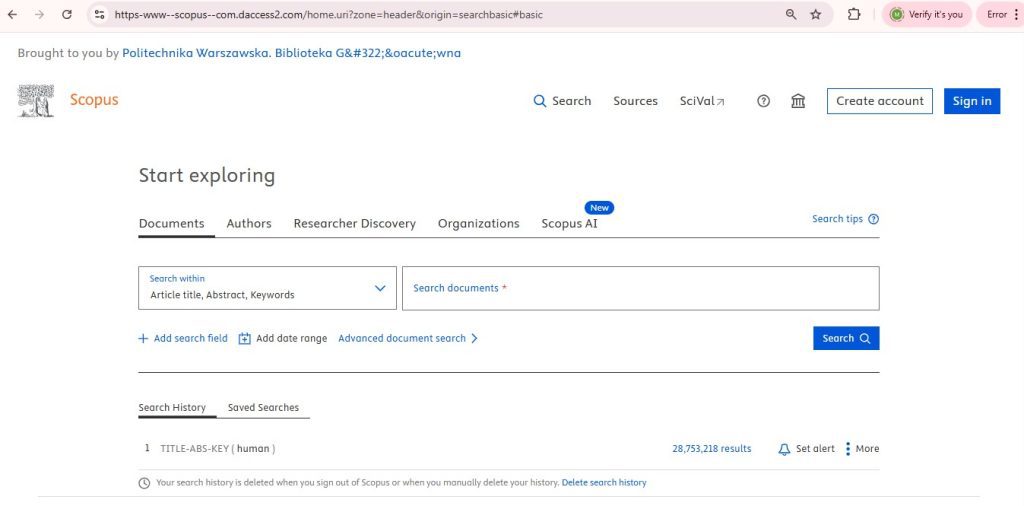Click the browser reload icon
This screenshot has width=1024, height=506.
[x=67, y=15]
